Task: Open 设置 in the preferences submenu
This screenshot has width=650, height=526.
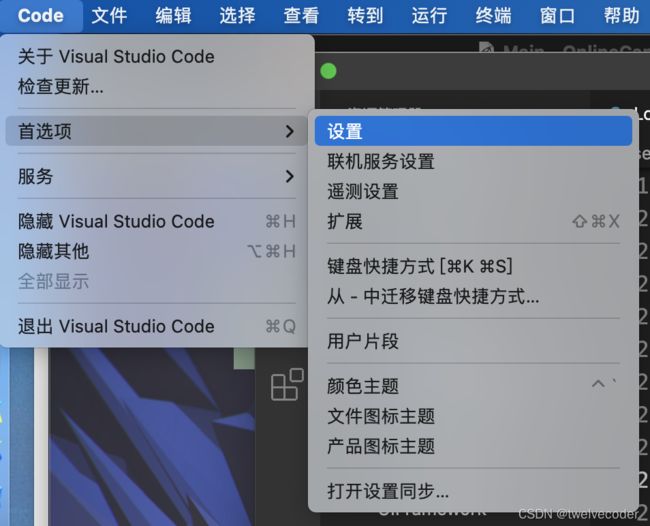Action: (473, 131)
